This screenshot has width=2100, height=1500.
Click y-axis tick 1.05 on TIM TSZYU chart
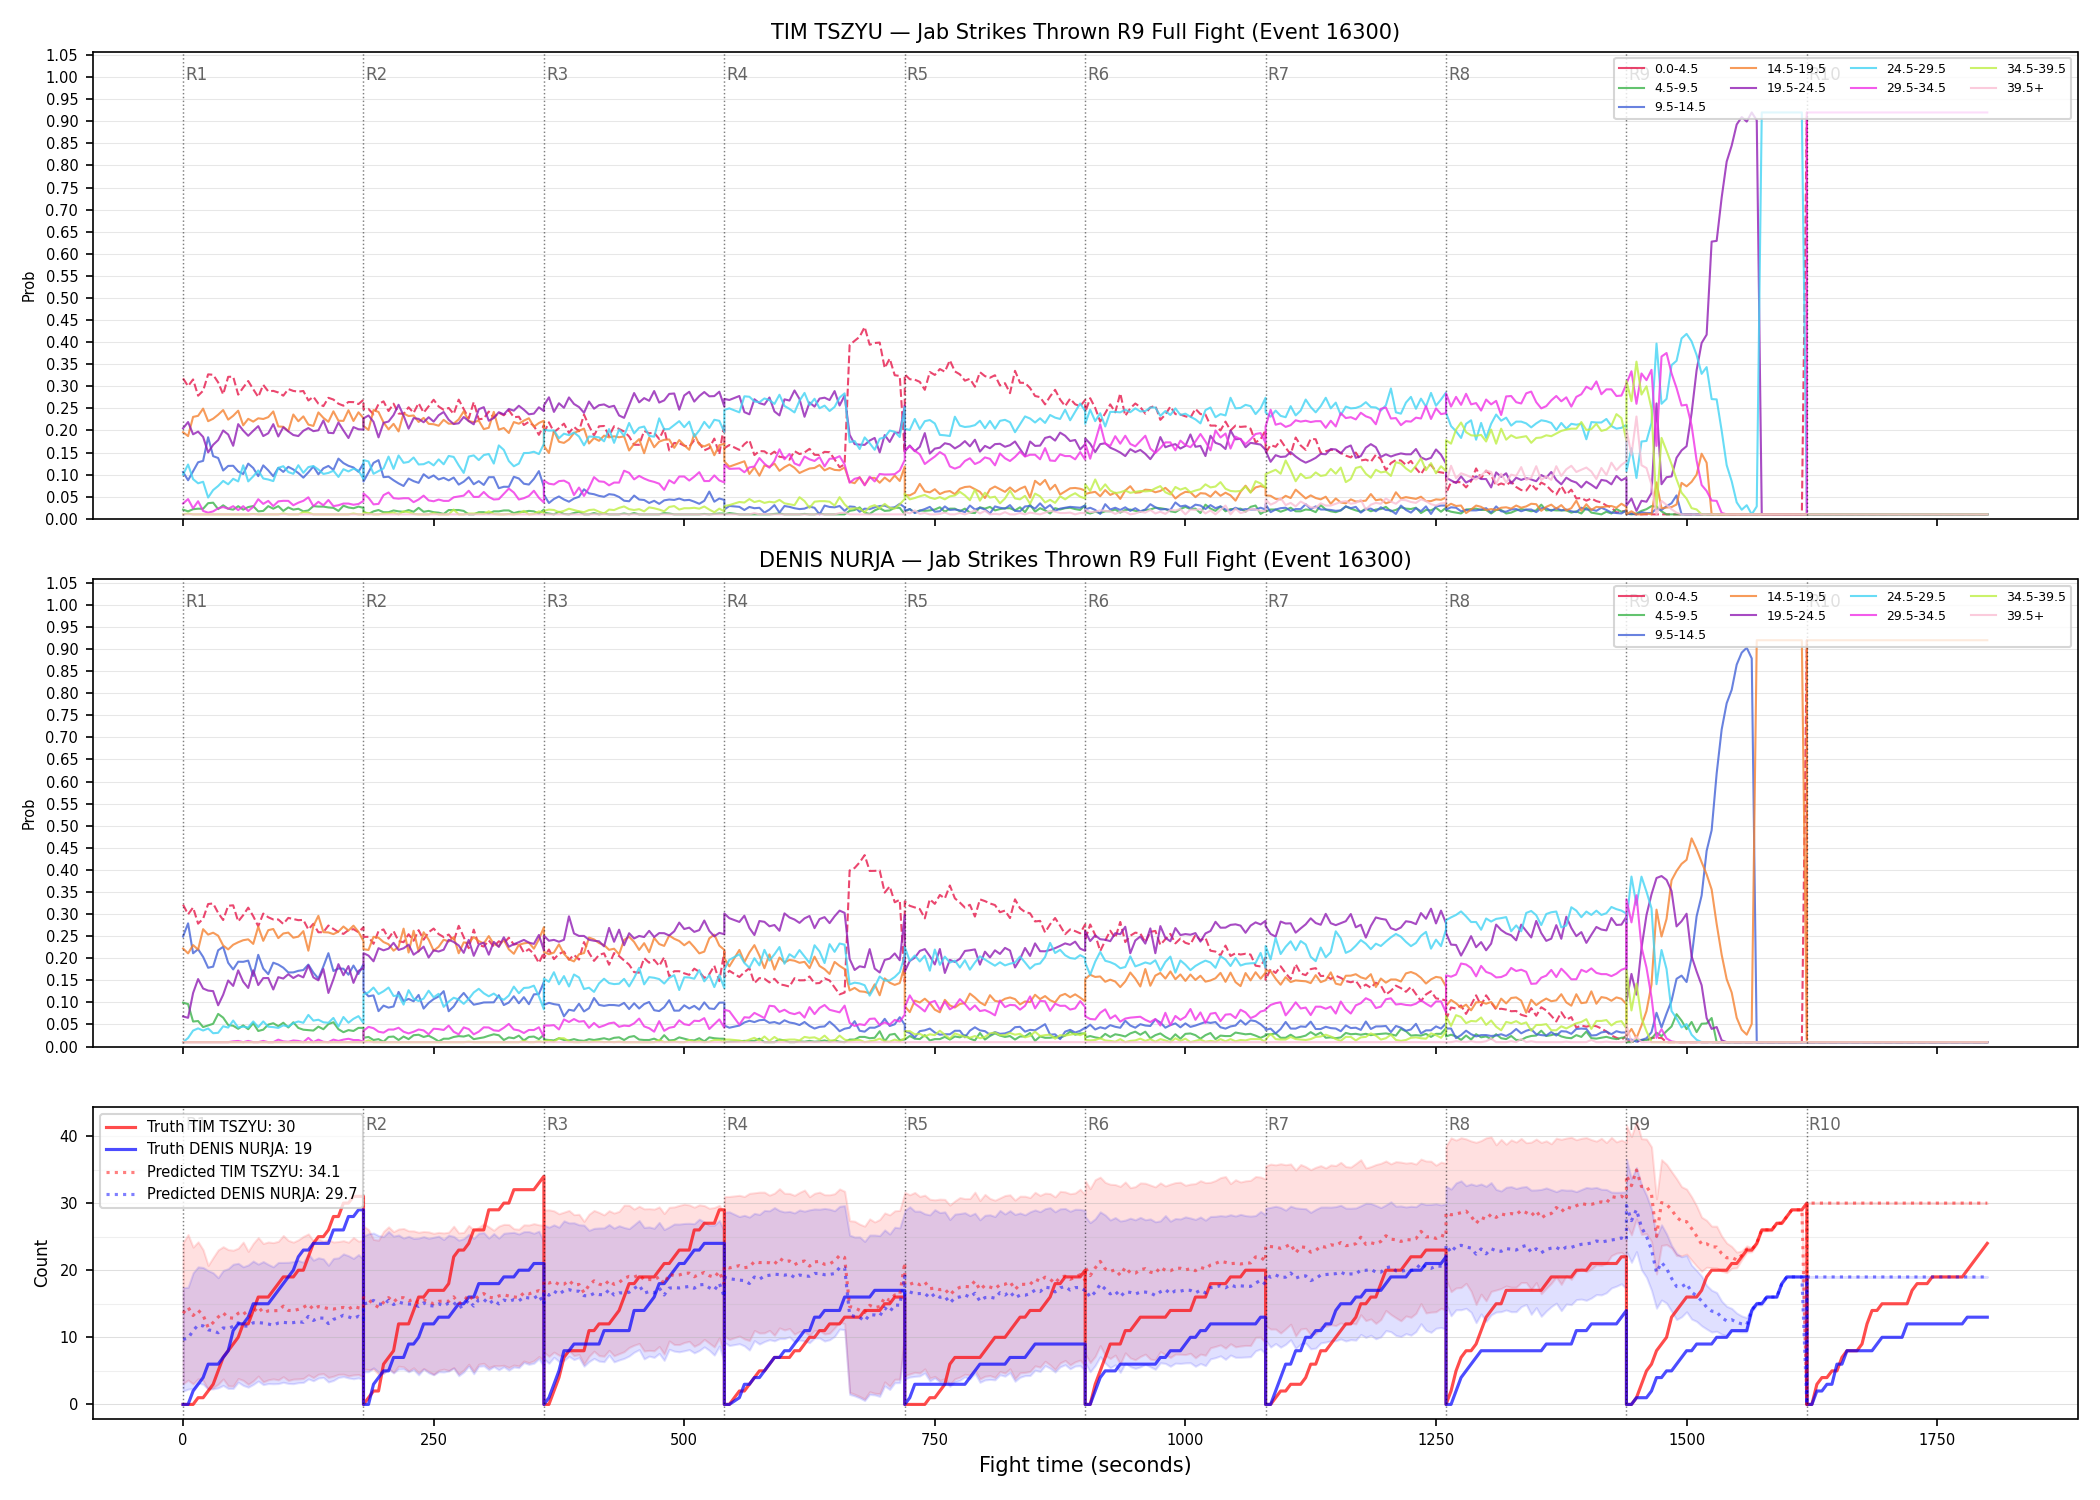click(x=62, y=55)
